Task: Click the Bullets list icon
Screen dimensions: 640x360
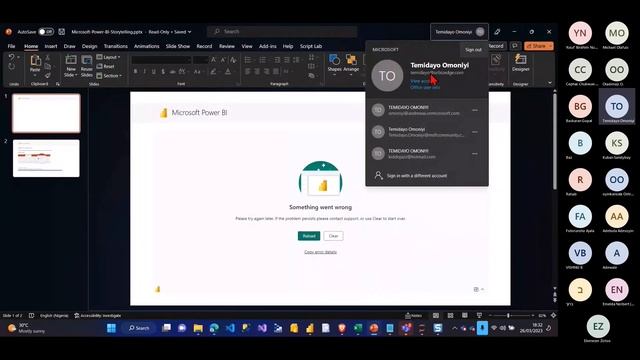Action: click(248, 60)
